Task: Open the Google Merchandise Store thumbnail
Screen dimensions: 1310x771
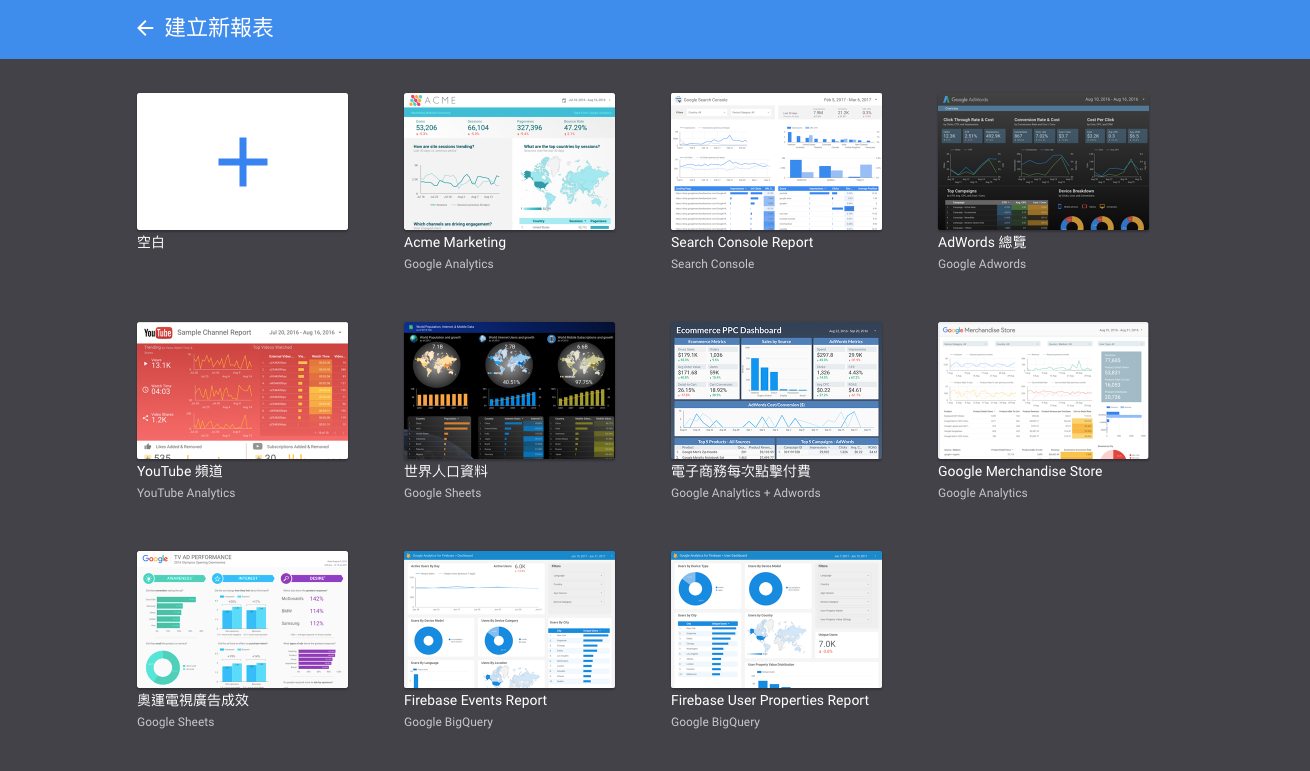Action: pyautogui.click(x=1043, y=391)
